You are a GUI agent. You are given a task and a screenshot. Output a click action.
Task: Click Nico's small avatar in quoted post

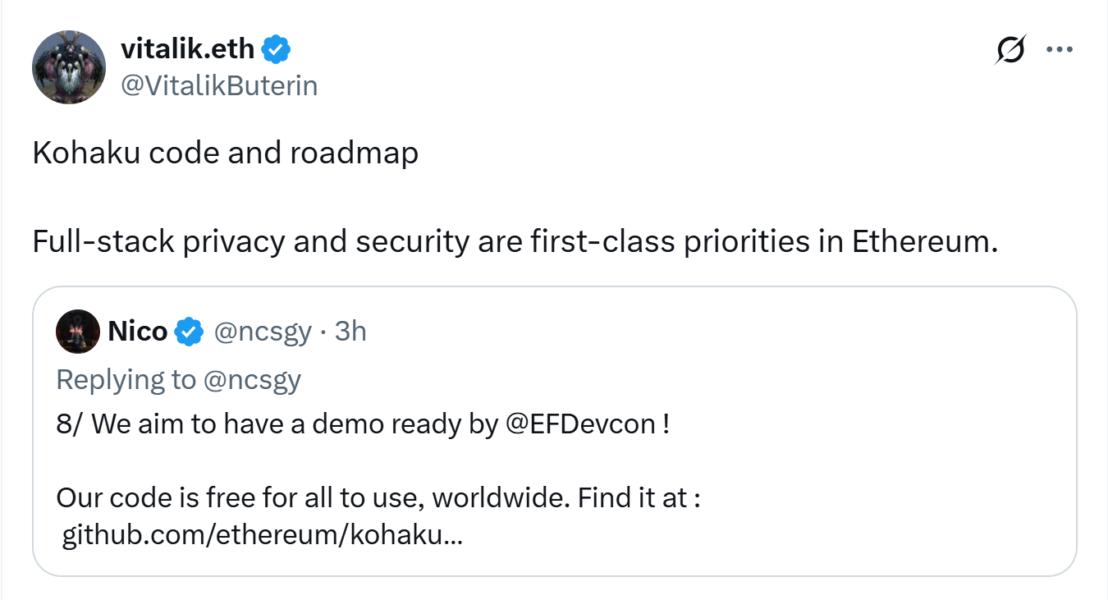pyautogui.click(x=78, y=332)
